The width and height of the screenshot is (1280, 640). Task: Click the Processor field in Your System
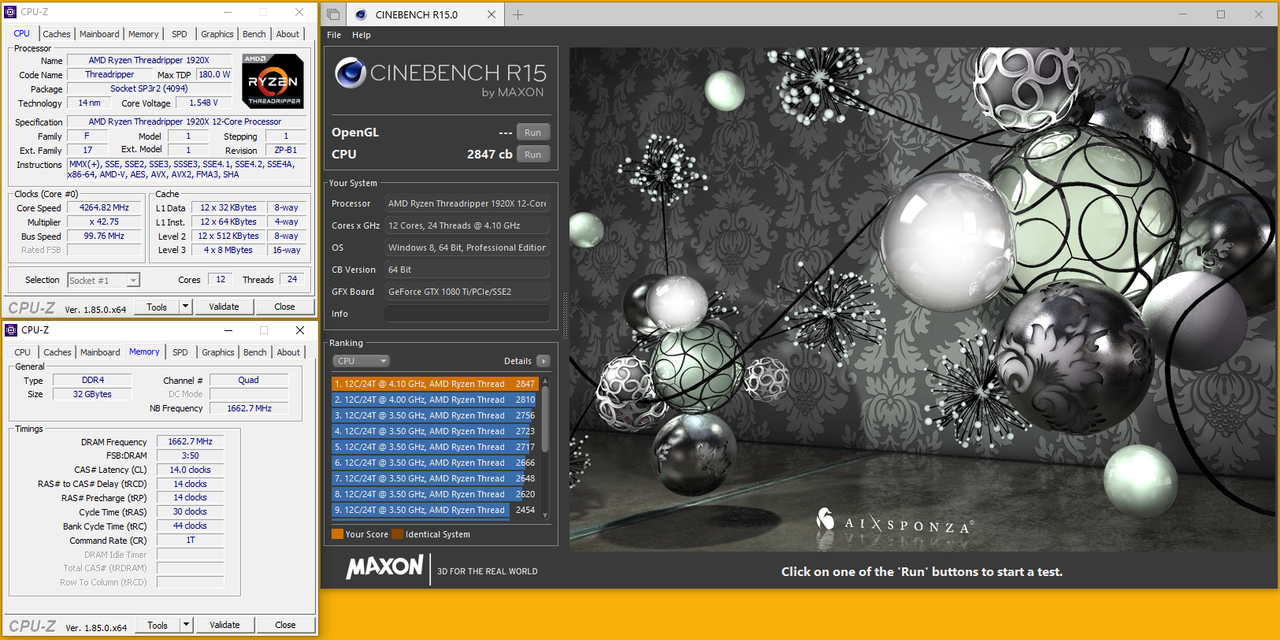point(467,204)
